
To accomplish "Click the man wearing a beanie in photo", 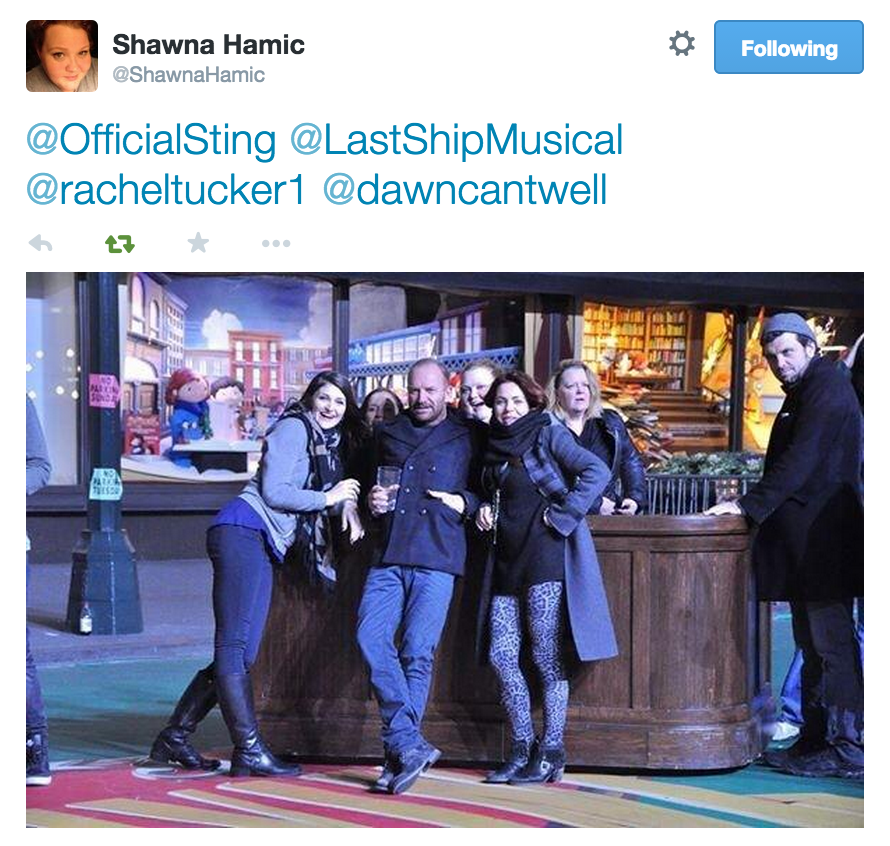I will pos(806,539).
